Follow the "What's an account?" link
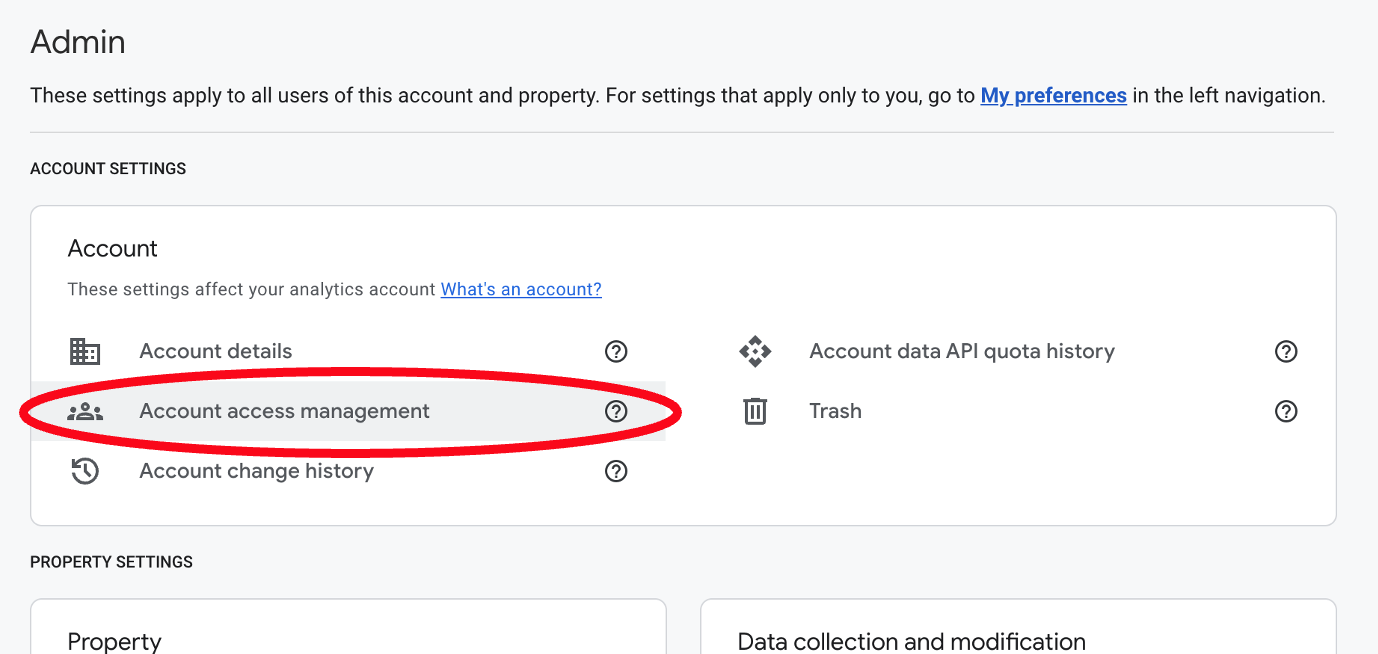 point(521,289)
